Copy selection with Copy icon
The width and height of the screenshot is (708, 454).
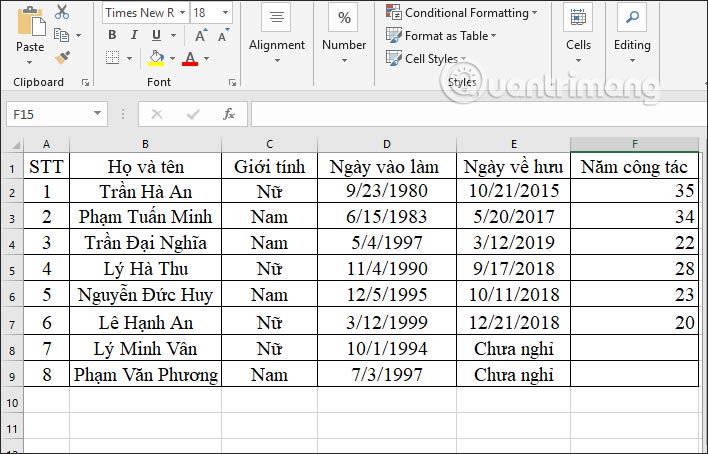coord(61,35)
